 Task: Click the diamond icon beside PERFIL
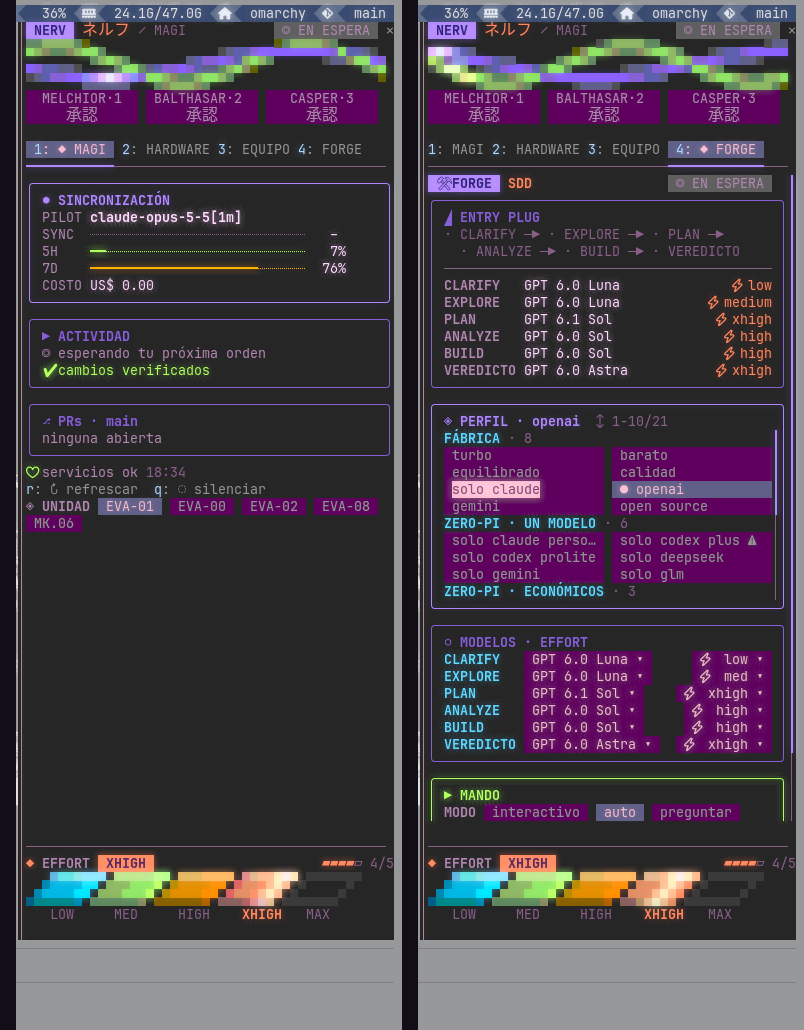(448, 421)
